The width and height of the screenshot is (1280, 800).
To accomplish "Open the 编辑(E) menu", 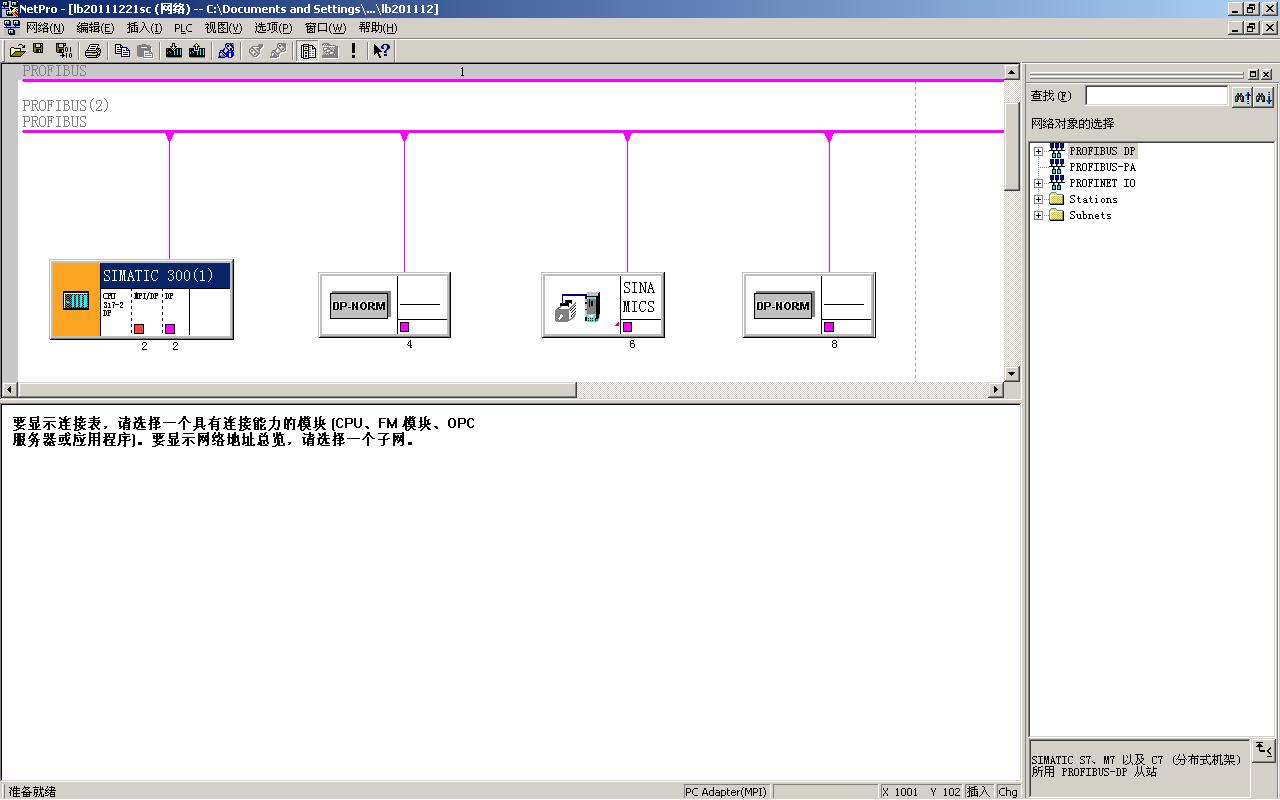I will pyautogui.click(x=95, y=28).
